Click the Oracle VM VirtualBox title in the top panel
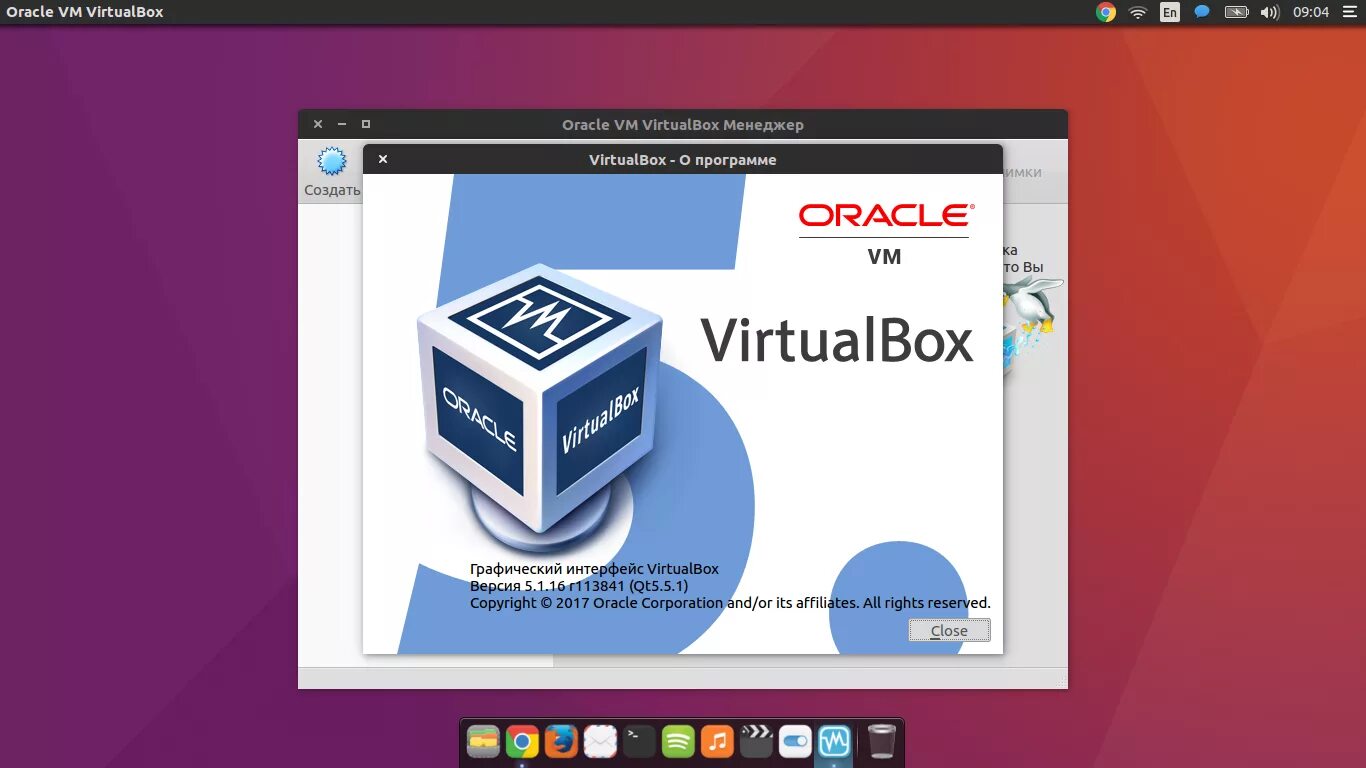The height and width of the screenshot is (768, 1366). pyautogui.click(x=85, y=12)
